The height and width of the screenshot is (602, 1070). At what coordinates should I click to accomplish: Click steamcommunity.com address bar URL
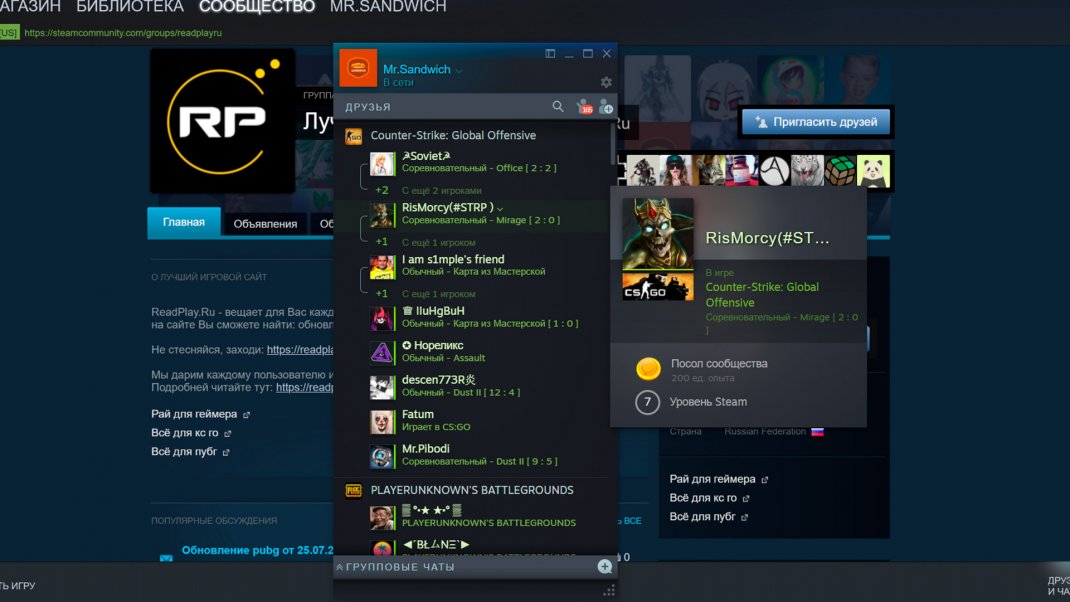pos(123,33)
